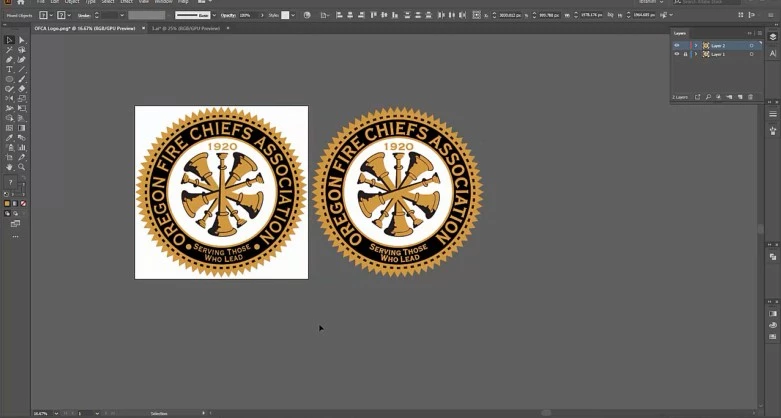Click the Style swatch in control bar

tap(285, 15)
